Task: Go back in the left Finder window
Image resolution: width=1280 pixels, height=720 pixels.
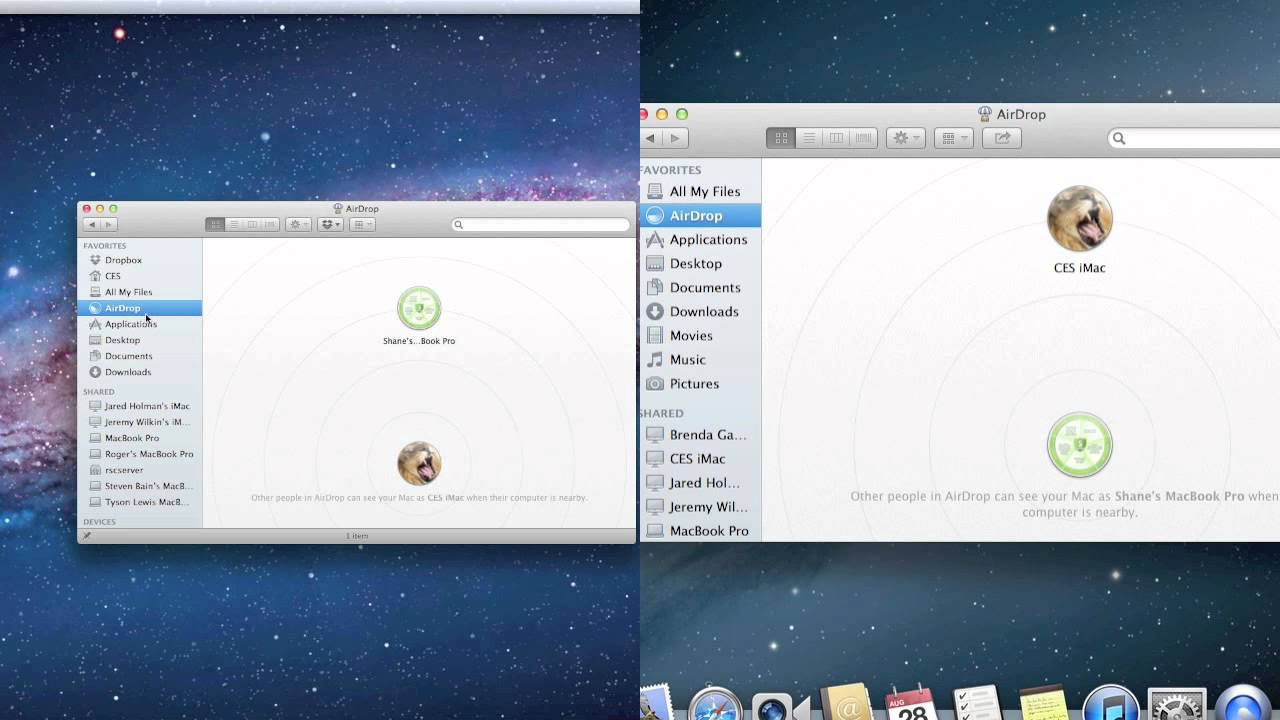Action: click(92, 225)
